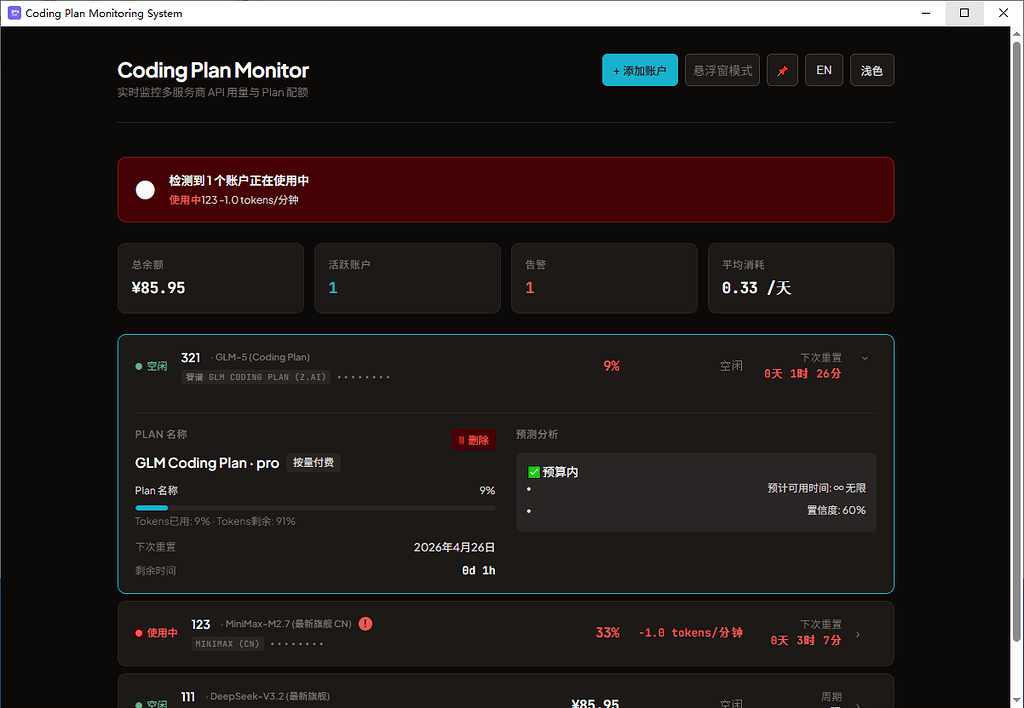Viewport: 1024px width, 708px height.
Task: Add a new account with 添加账户
Action: click(639, 70)
